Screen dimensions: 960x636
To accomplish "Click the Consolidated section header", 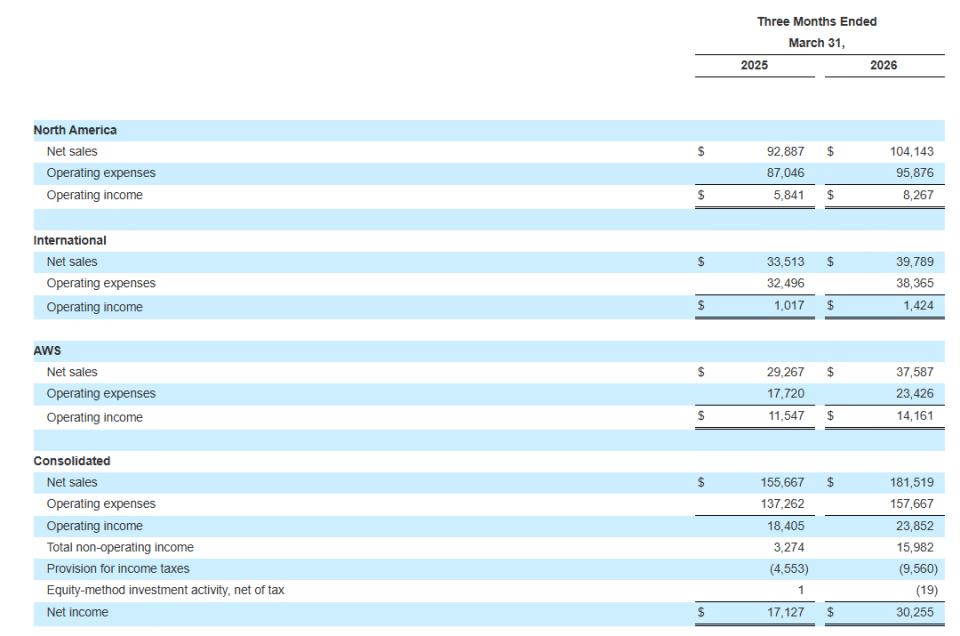I will point(72,460).
